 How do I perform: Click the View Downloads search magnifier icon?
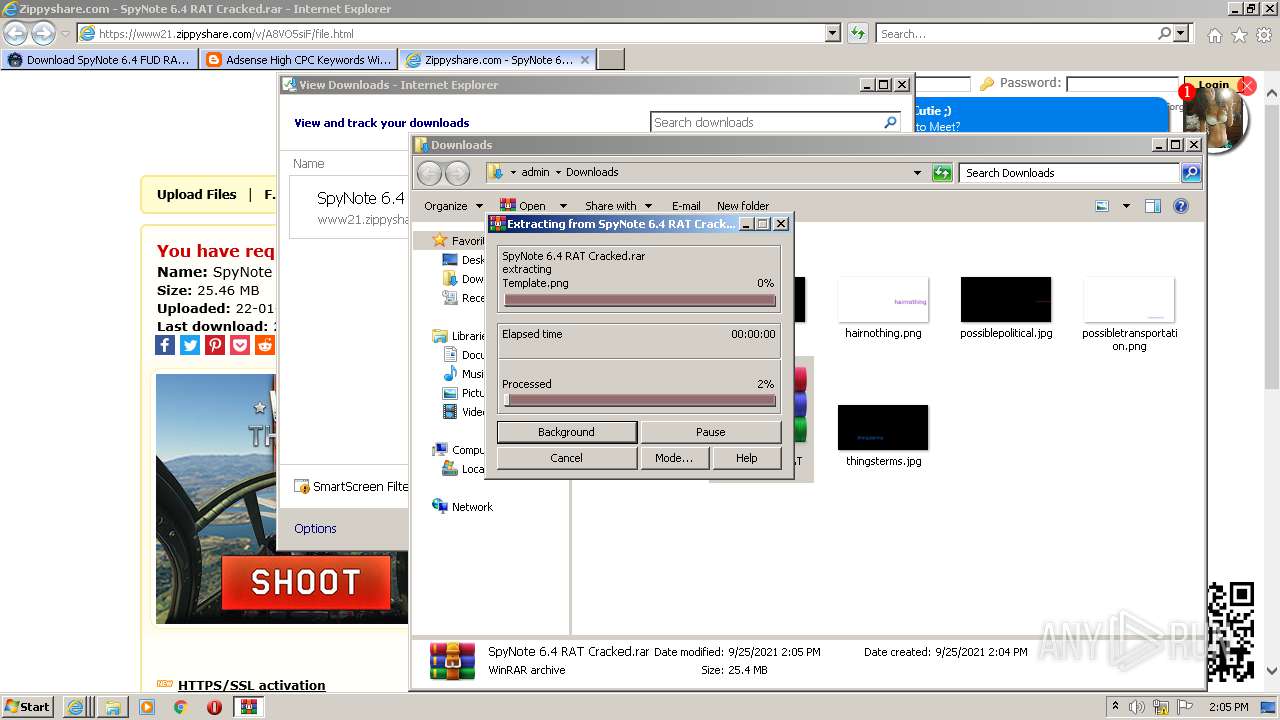coord(890,122)
